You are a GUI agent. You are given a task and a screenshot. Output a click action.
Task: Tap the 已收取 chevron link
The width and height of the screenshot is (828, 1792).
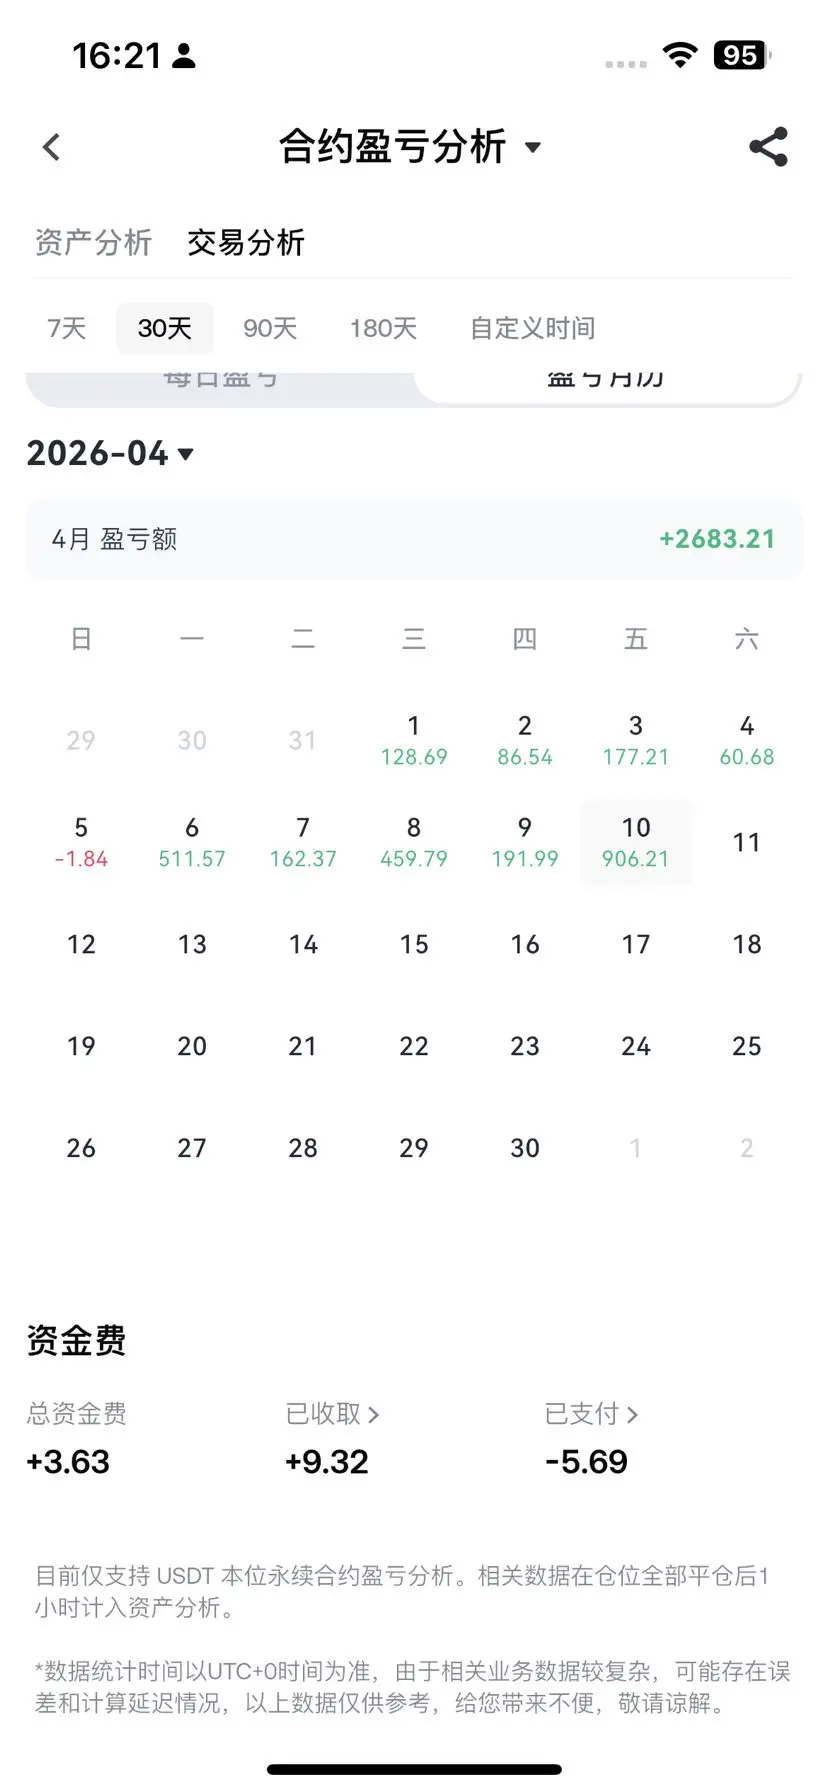(332, 1414)
